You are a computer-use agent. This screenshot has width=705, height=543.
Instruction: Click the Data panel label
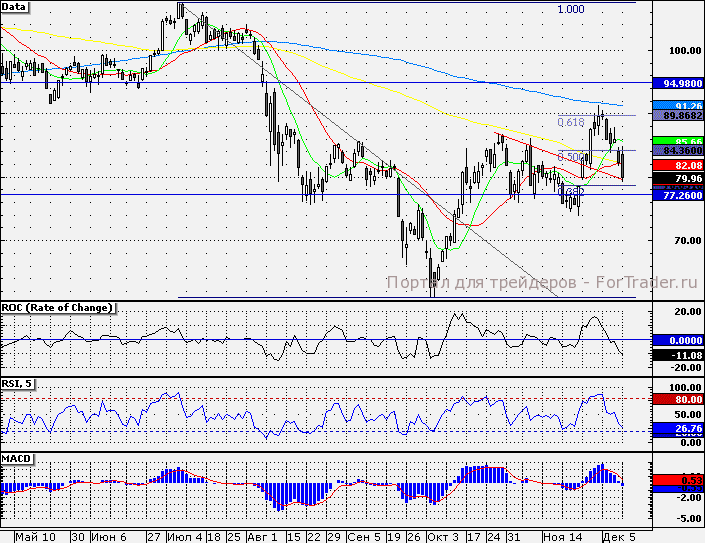click(x=14, y=7)
